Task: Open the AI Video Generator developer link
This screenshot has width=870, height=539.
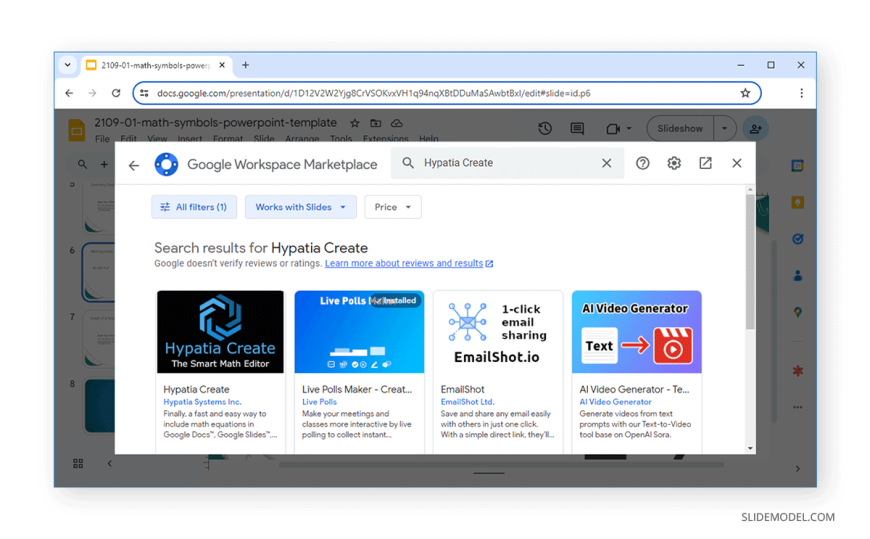Action: (x=615, y=402)
